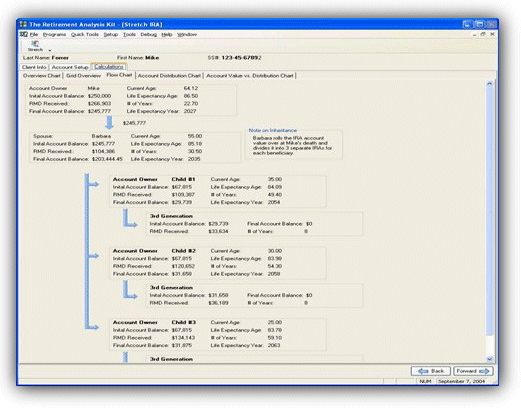This screenshot has height=408, width=521.
Task: Click the document icon beside File menu
Action: [x=24, y=34]
